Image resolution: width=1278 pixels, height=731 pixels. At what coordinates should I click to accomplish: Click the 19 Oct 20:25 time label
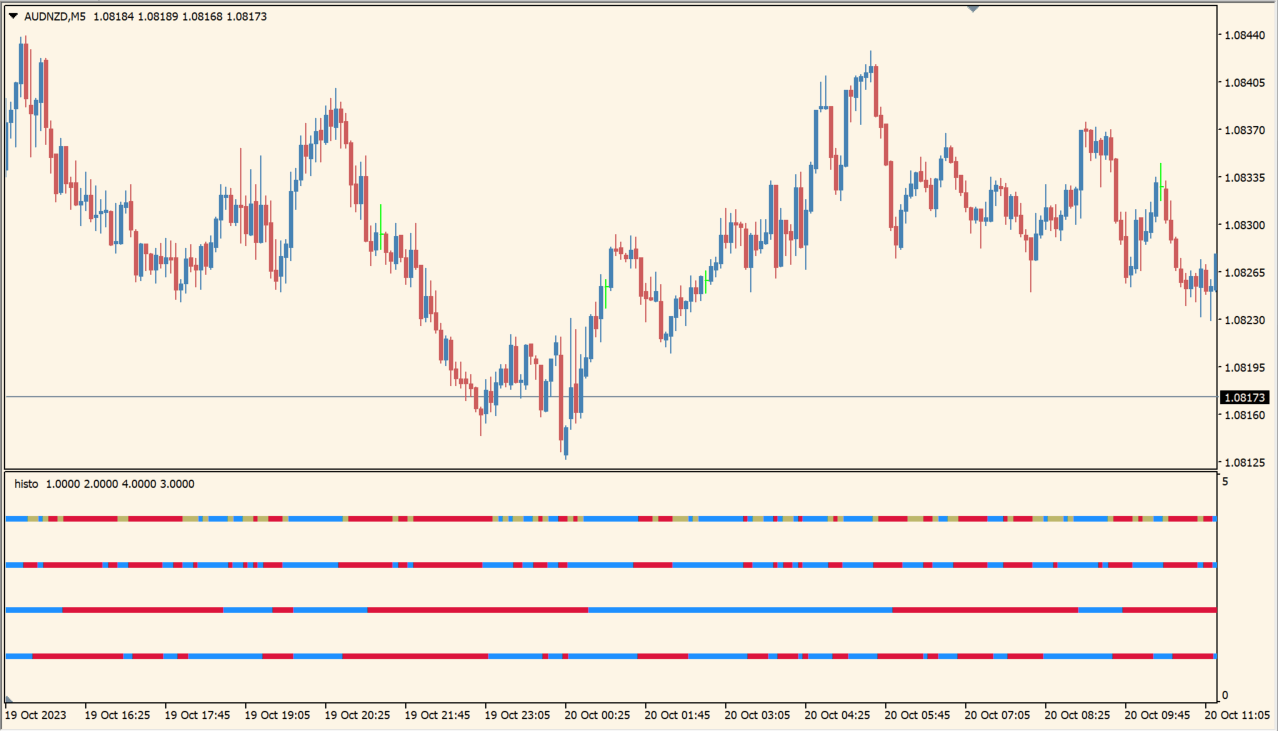pyautogui.click(x=358, y=715)
